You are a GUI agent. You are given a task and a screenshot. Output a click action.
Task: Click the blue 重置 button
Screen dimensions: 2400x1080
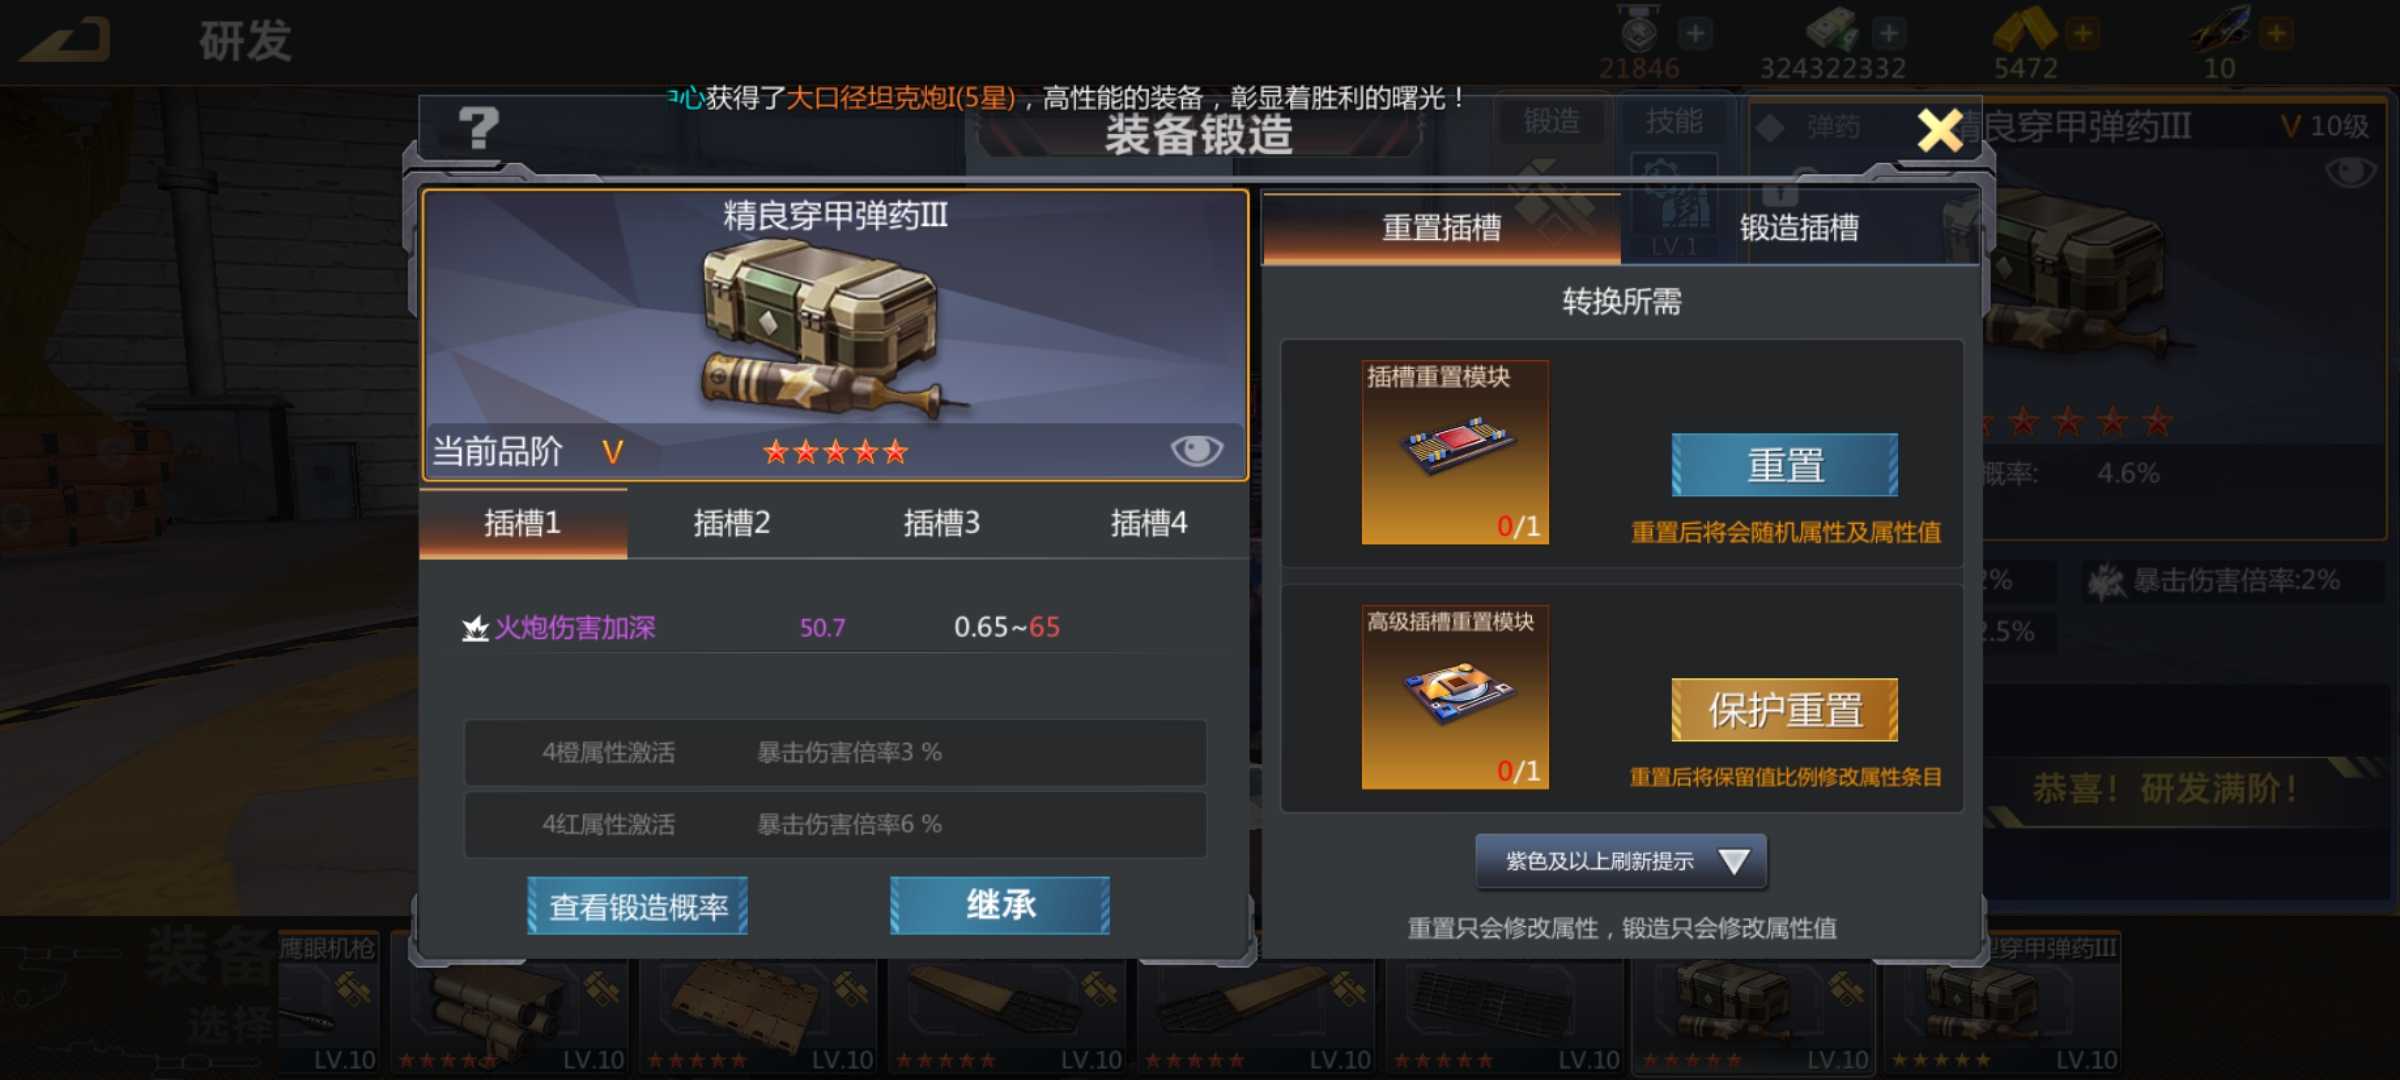(x=1785, y=465)
